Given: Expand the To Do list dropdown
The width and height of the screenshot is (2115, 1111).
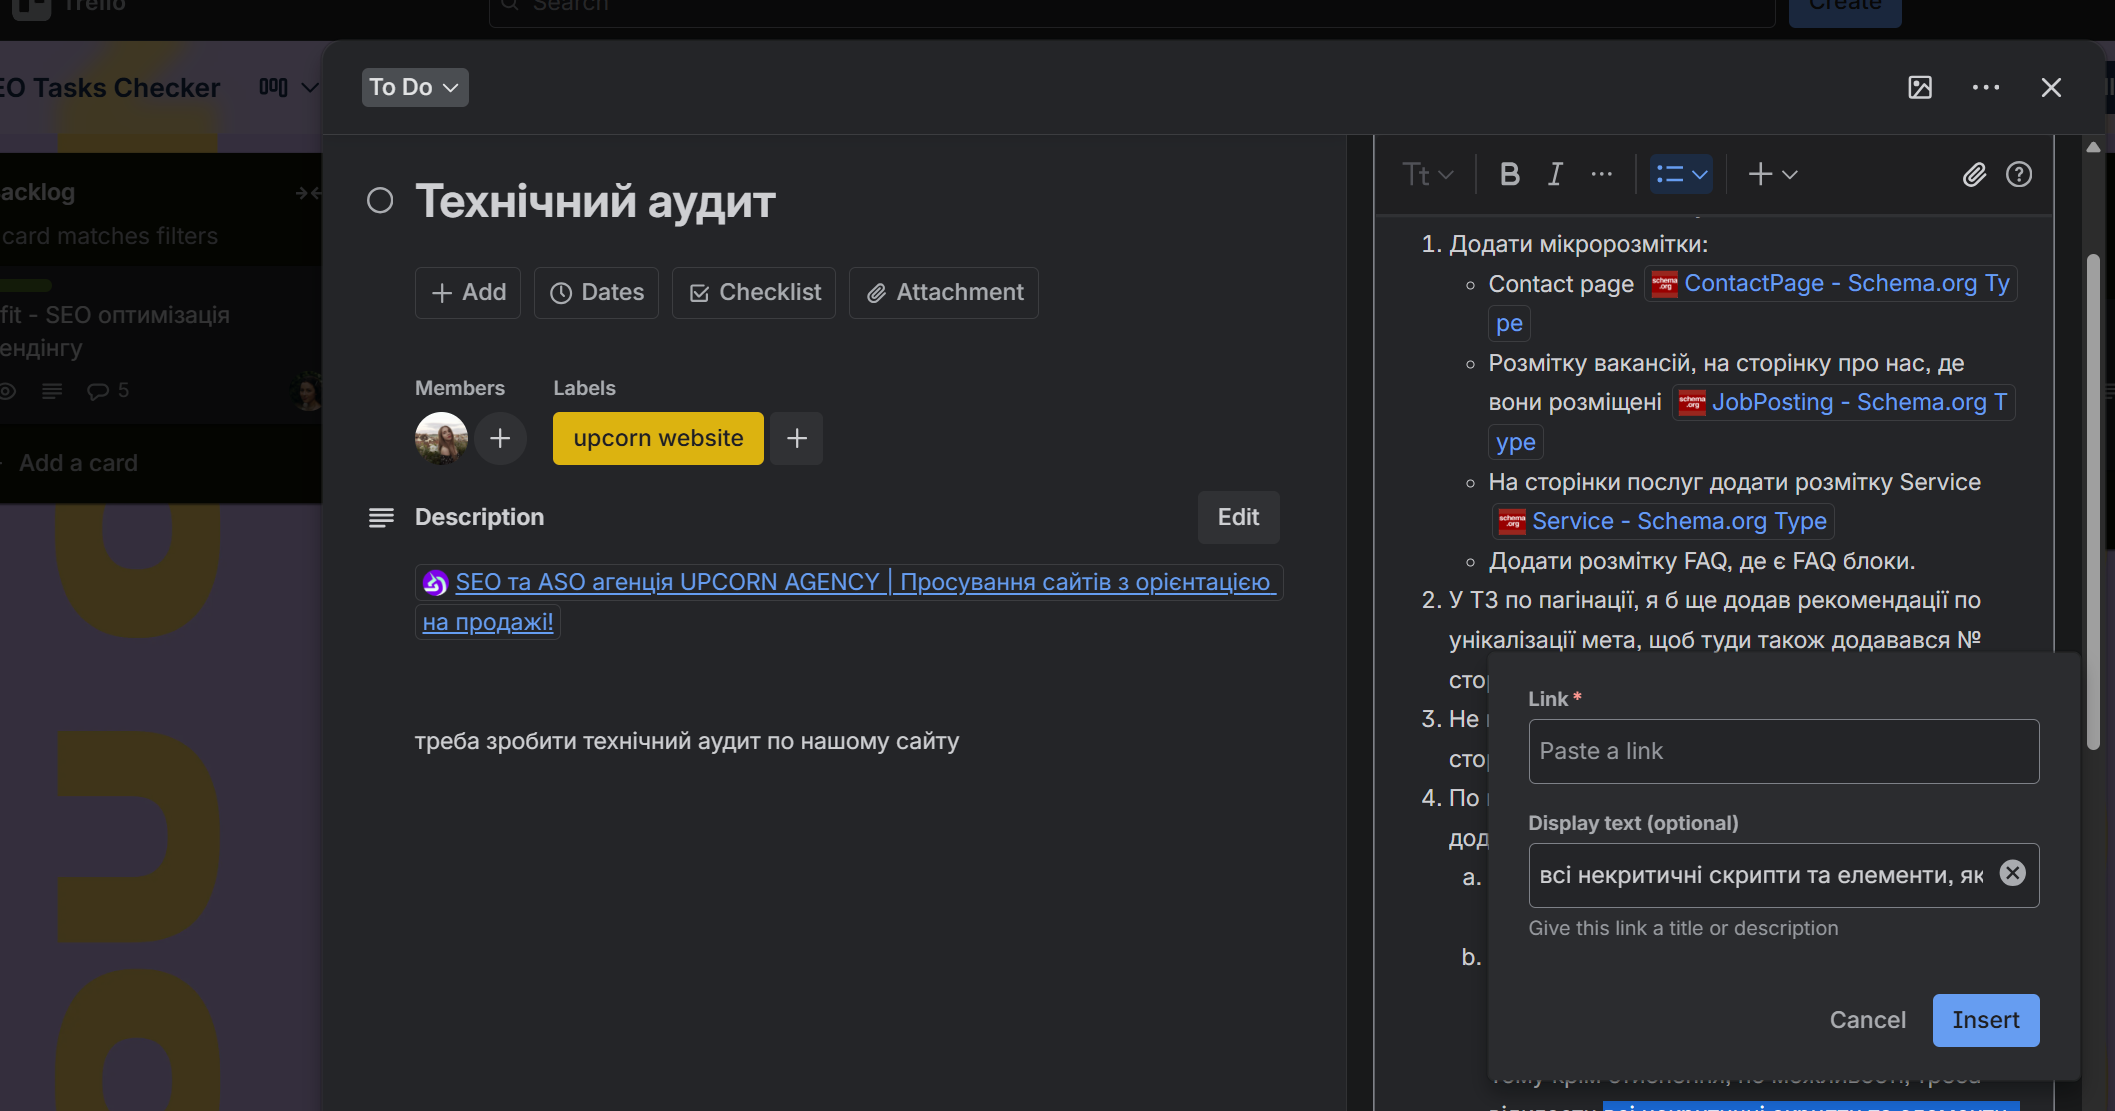Looking at the screenshot, I should pos(414,87).
